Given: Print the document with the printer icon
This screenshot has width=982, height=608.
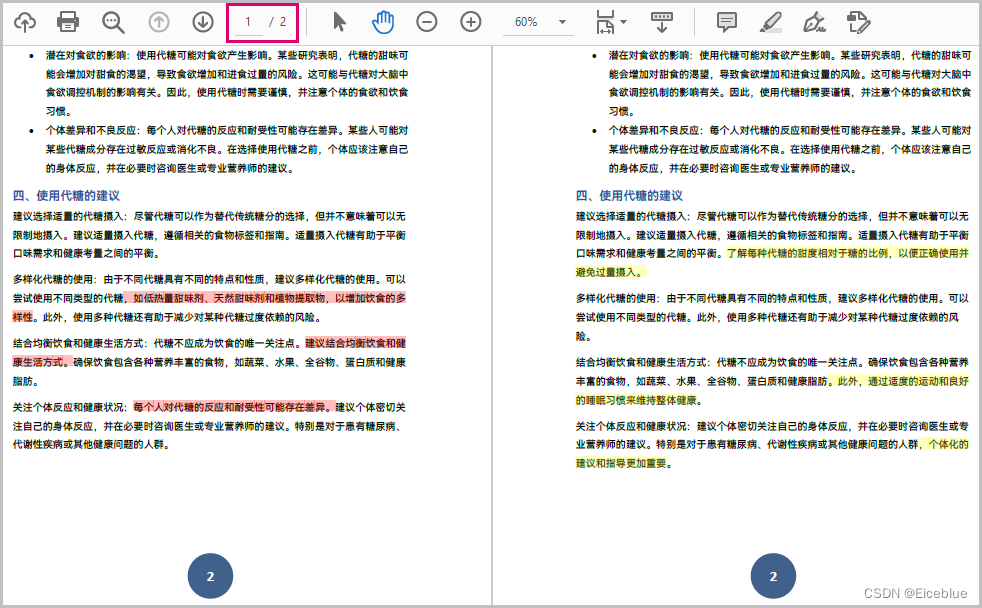Looking at the screenshot, I should pos(68,22).
